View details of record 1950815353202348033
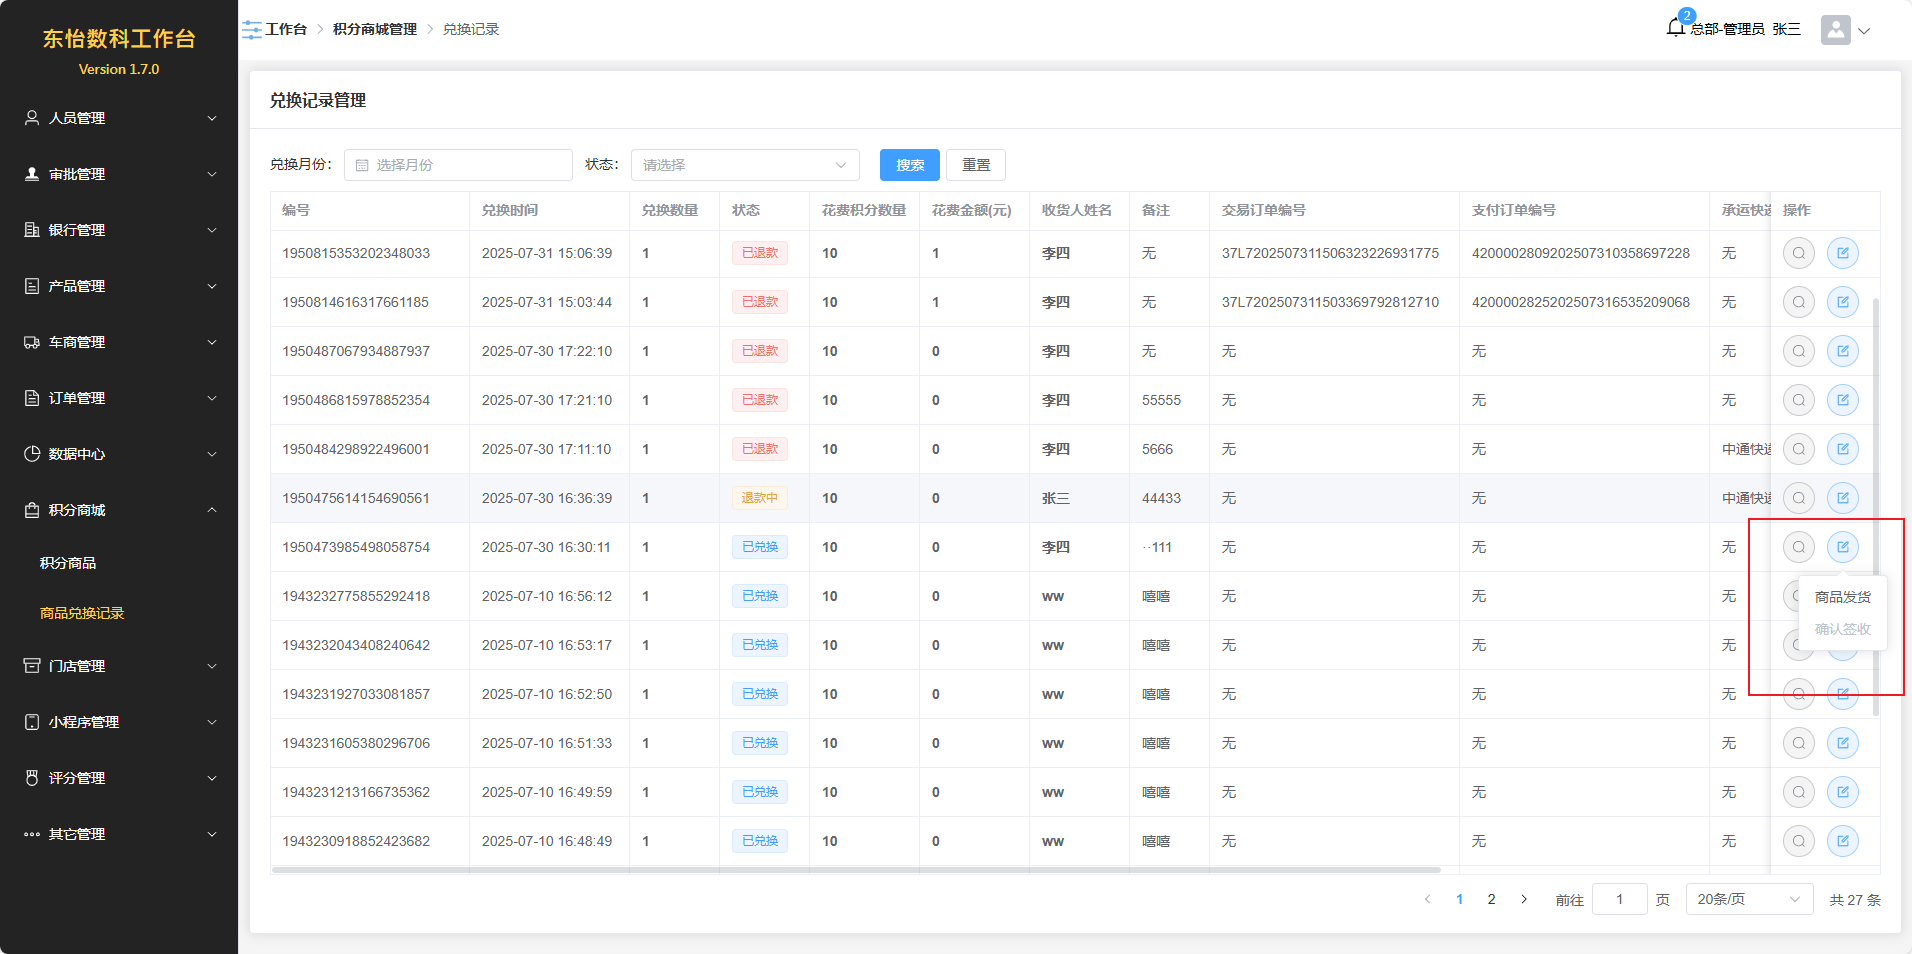The height and width of the screenshot is (954, 1912). point(1798,253)
